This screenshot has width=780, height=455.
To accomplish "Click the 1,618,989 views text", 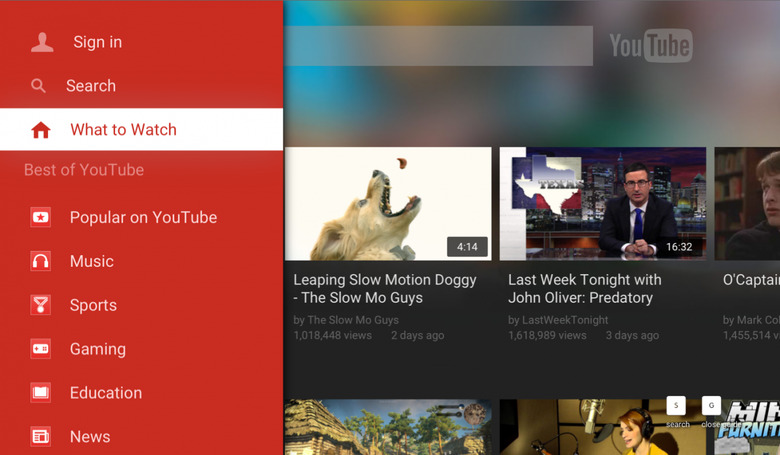I will (547, 335).
